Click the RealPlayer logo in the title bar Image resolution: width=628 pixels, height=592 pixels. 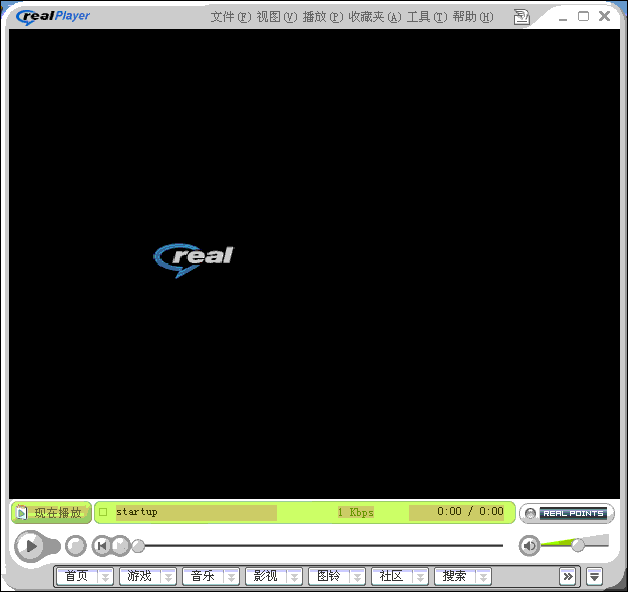pyautogui.click(x=53, y=16)
